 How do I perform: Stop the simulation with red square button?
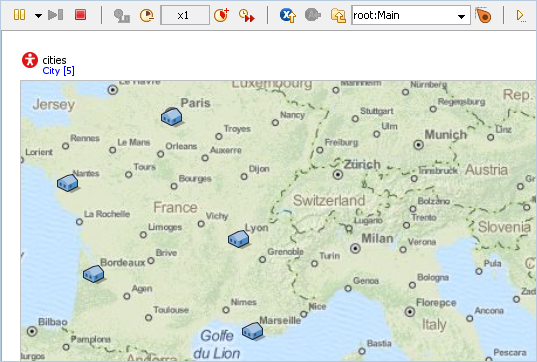[x=80, y=15]
